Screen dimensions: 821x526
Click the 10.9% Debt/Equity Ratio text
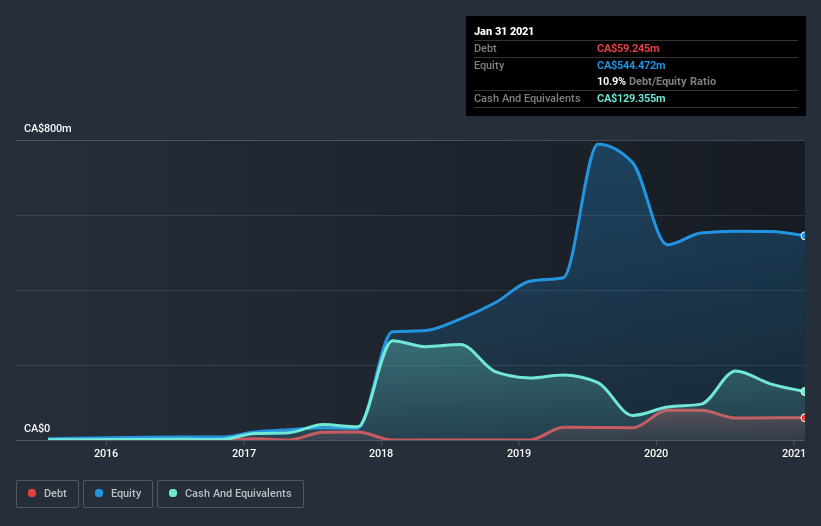click(656, 81)
